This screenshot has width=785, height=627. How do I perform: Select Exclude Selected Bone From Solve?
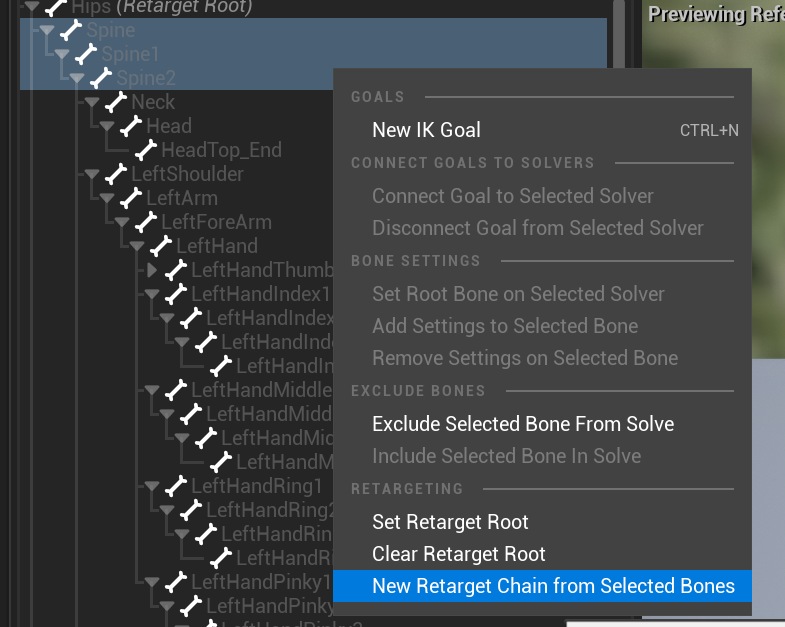tap(523, 424)
